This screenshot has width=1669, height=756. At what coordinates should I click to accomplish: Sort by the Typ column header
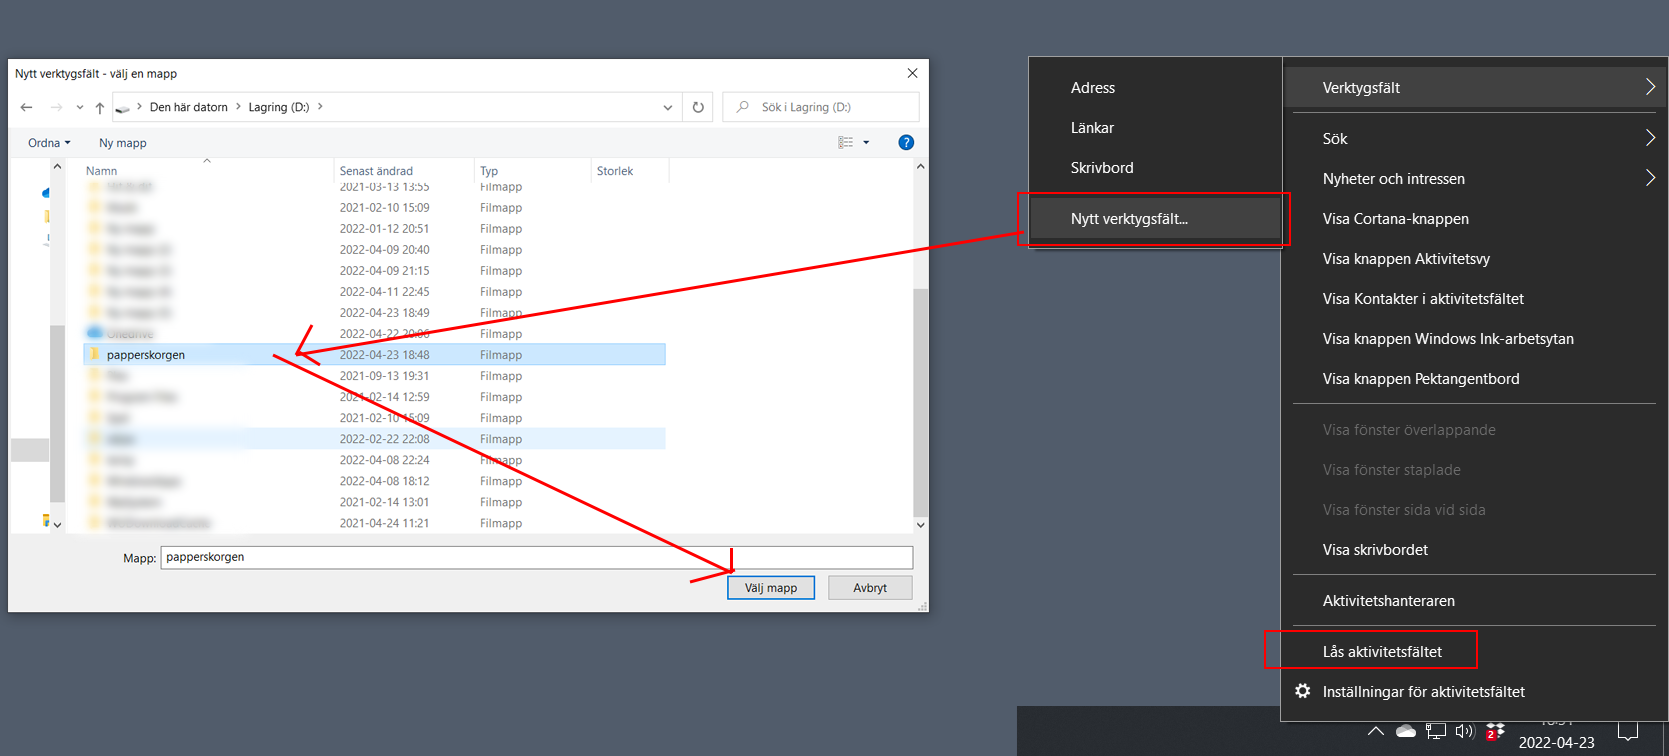pos(533,171)
